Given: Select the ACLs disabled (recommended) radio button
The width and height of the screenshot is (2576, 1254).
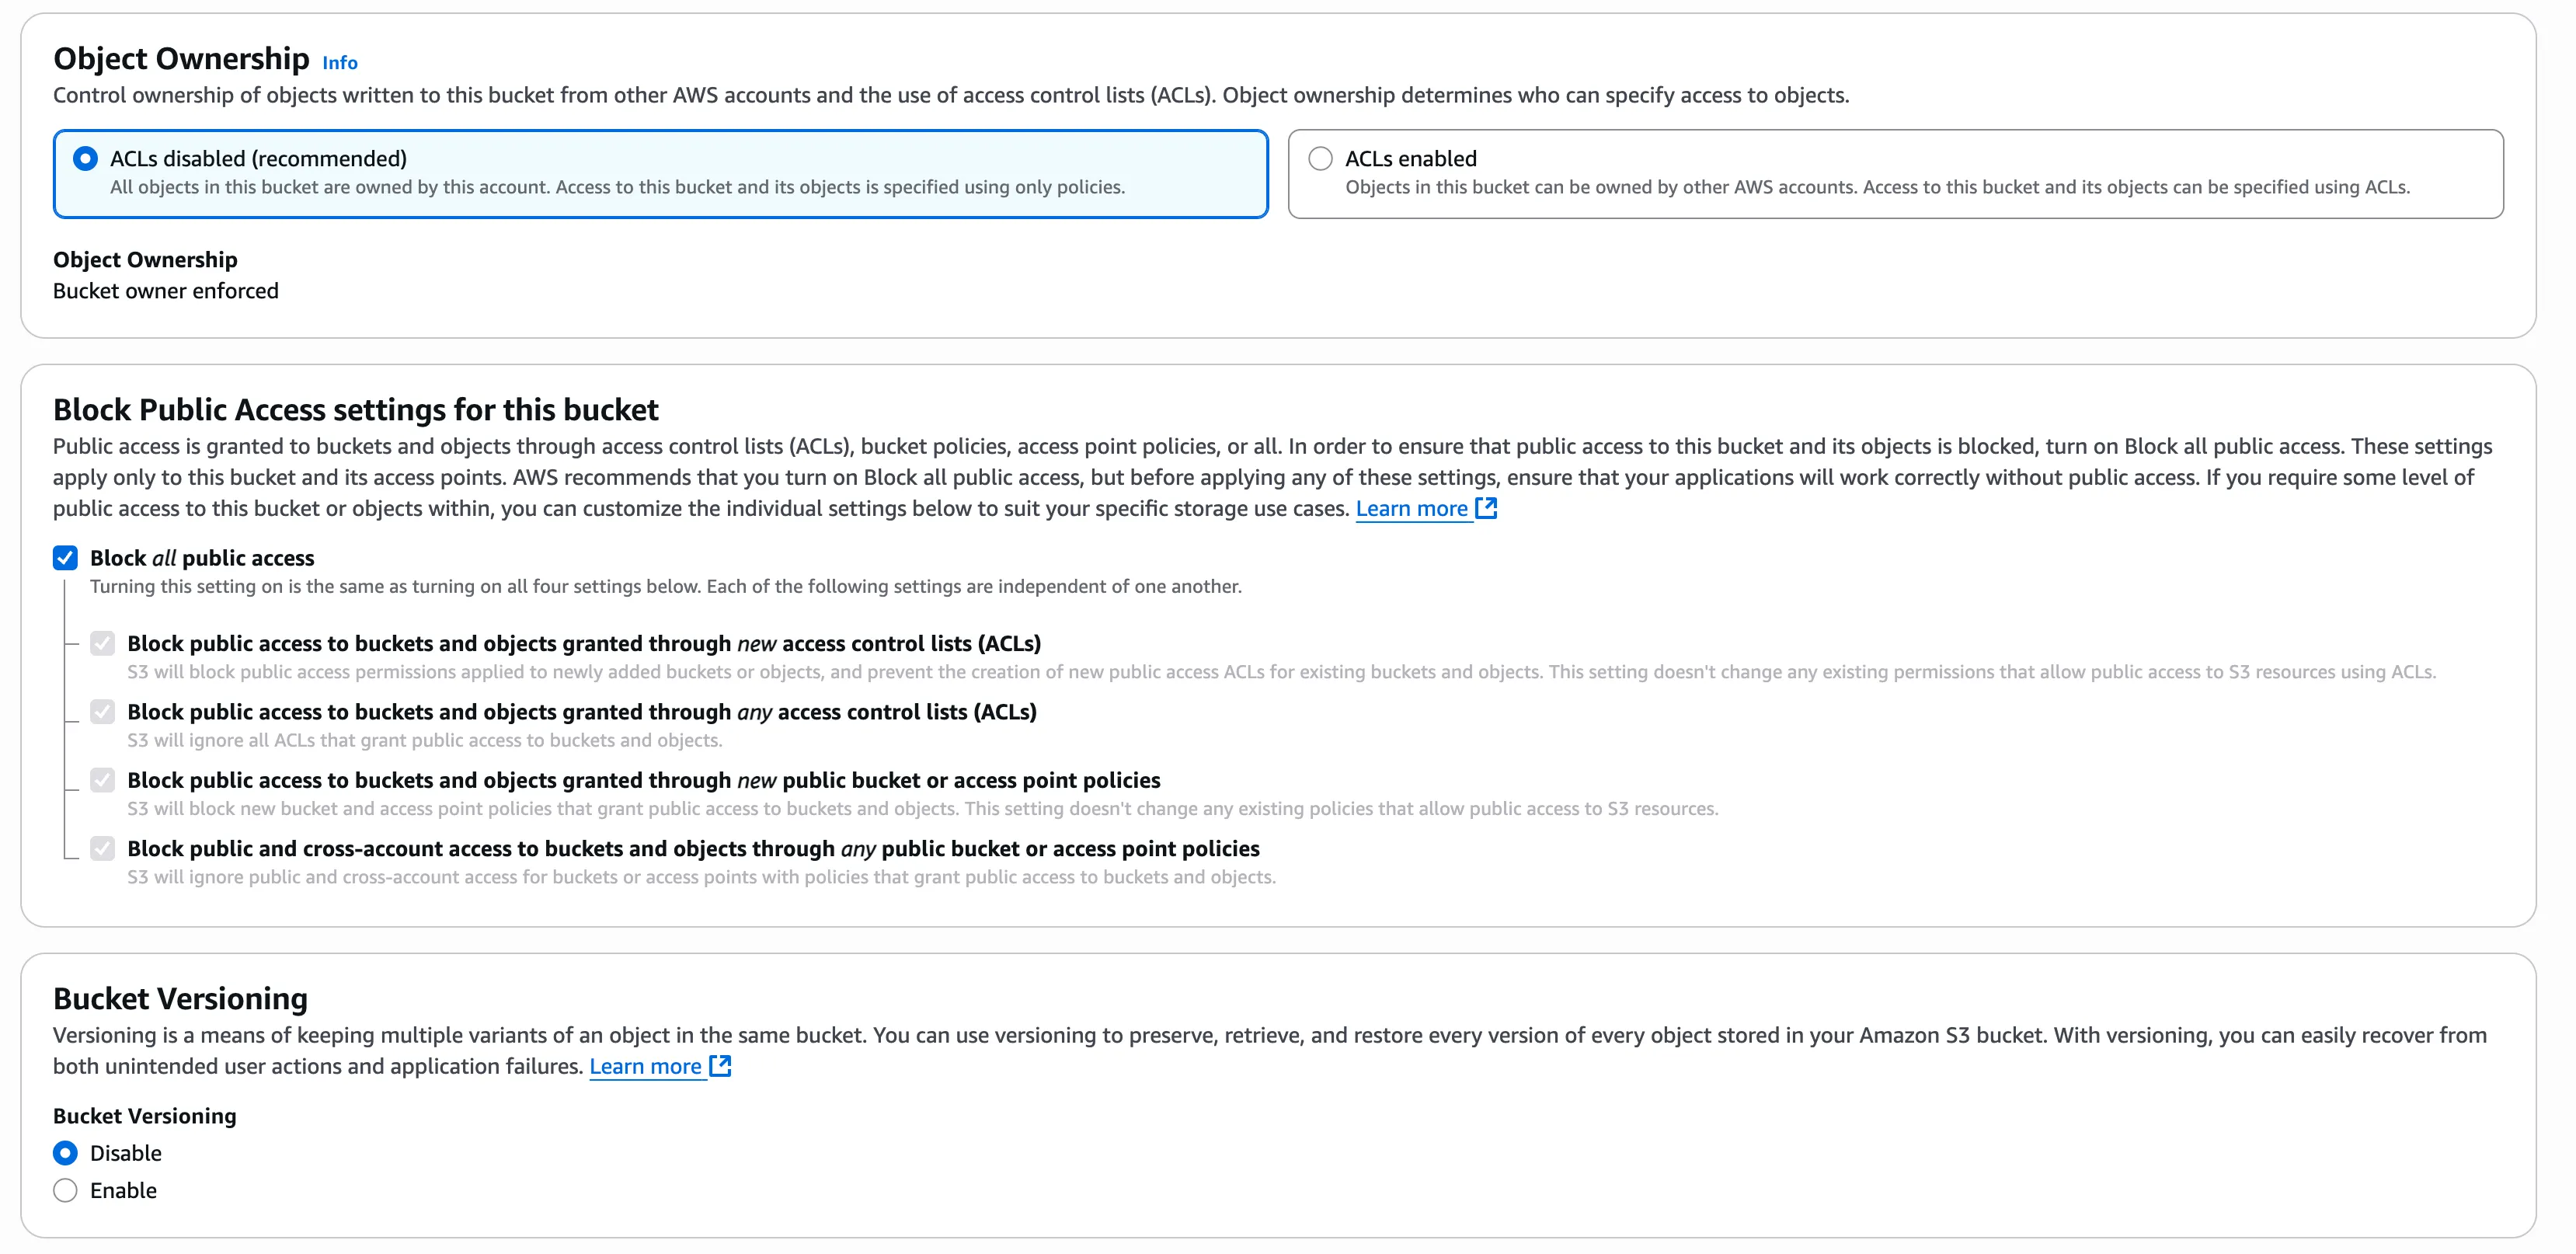Looking at the screenshot, I should point(86,158).
